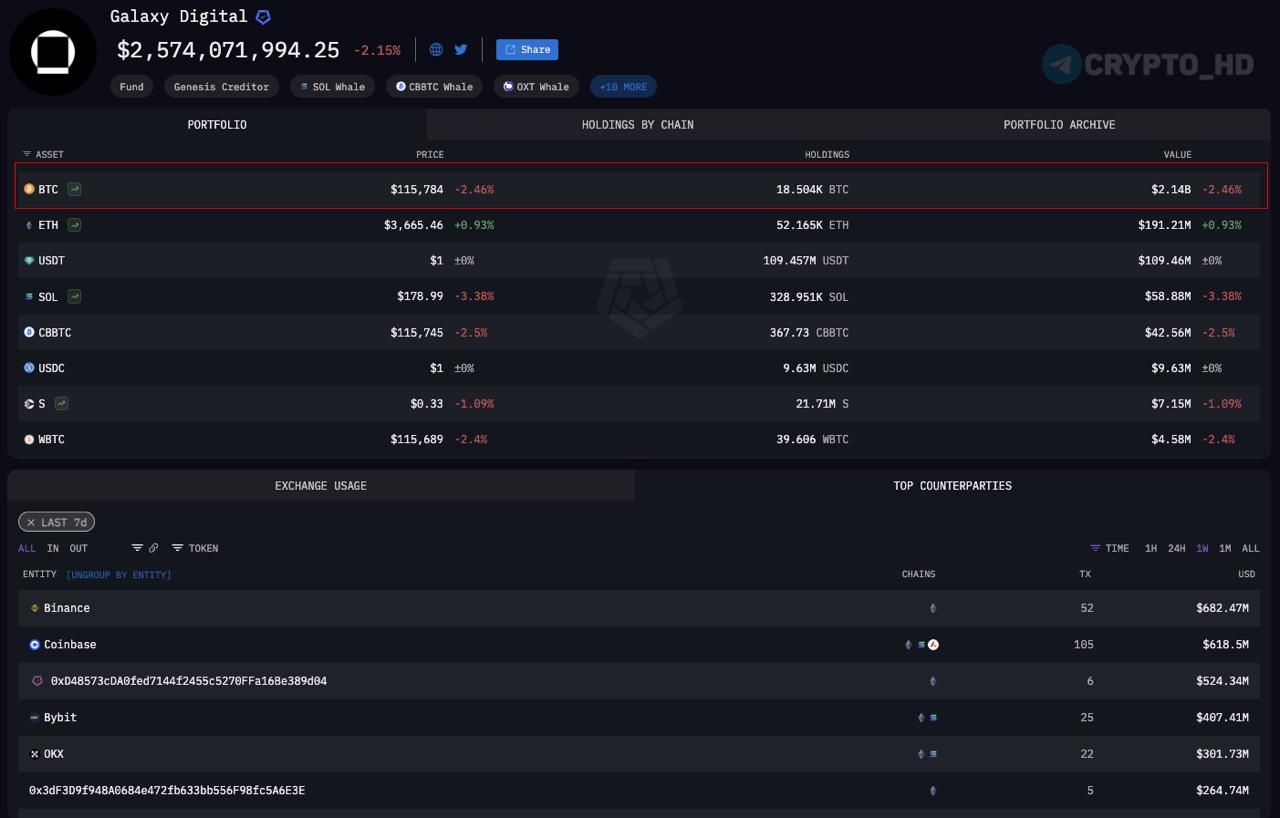Select the OXT Whale tag

tap(536, 87)
